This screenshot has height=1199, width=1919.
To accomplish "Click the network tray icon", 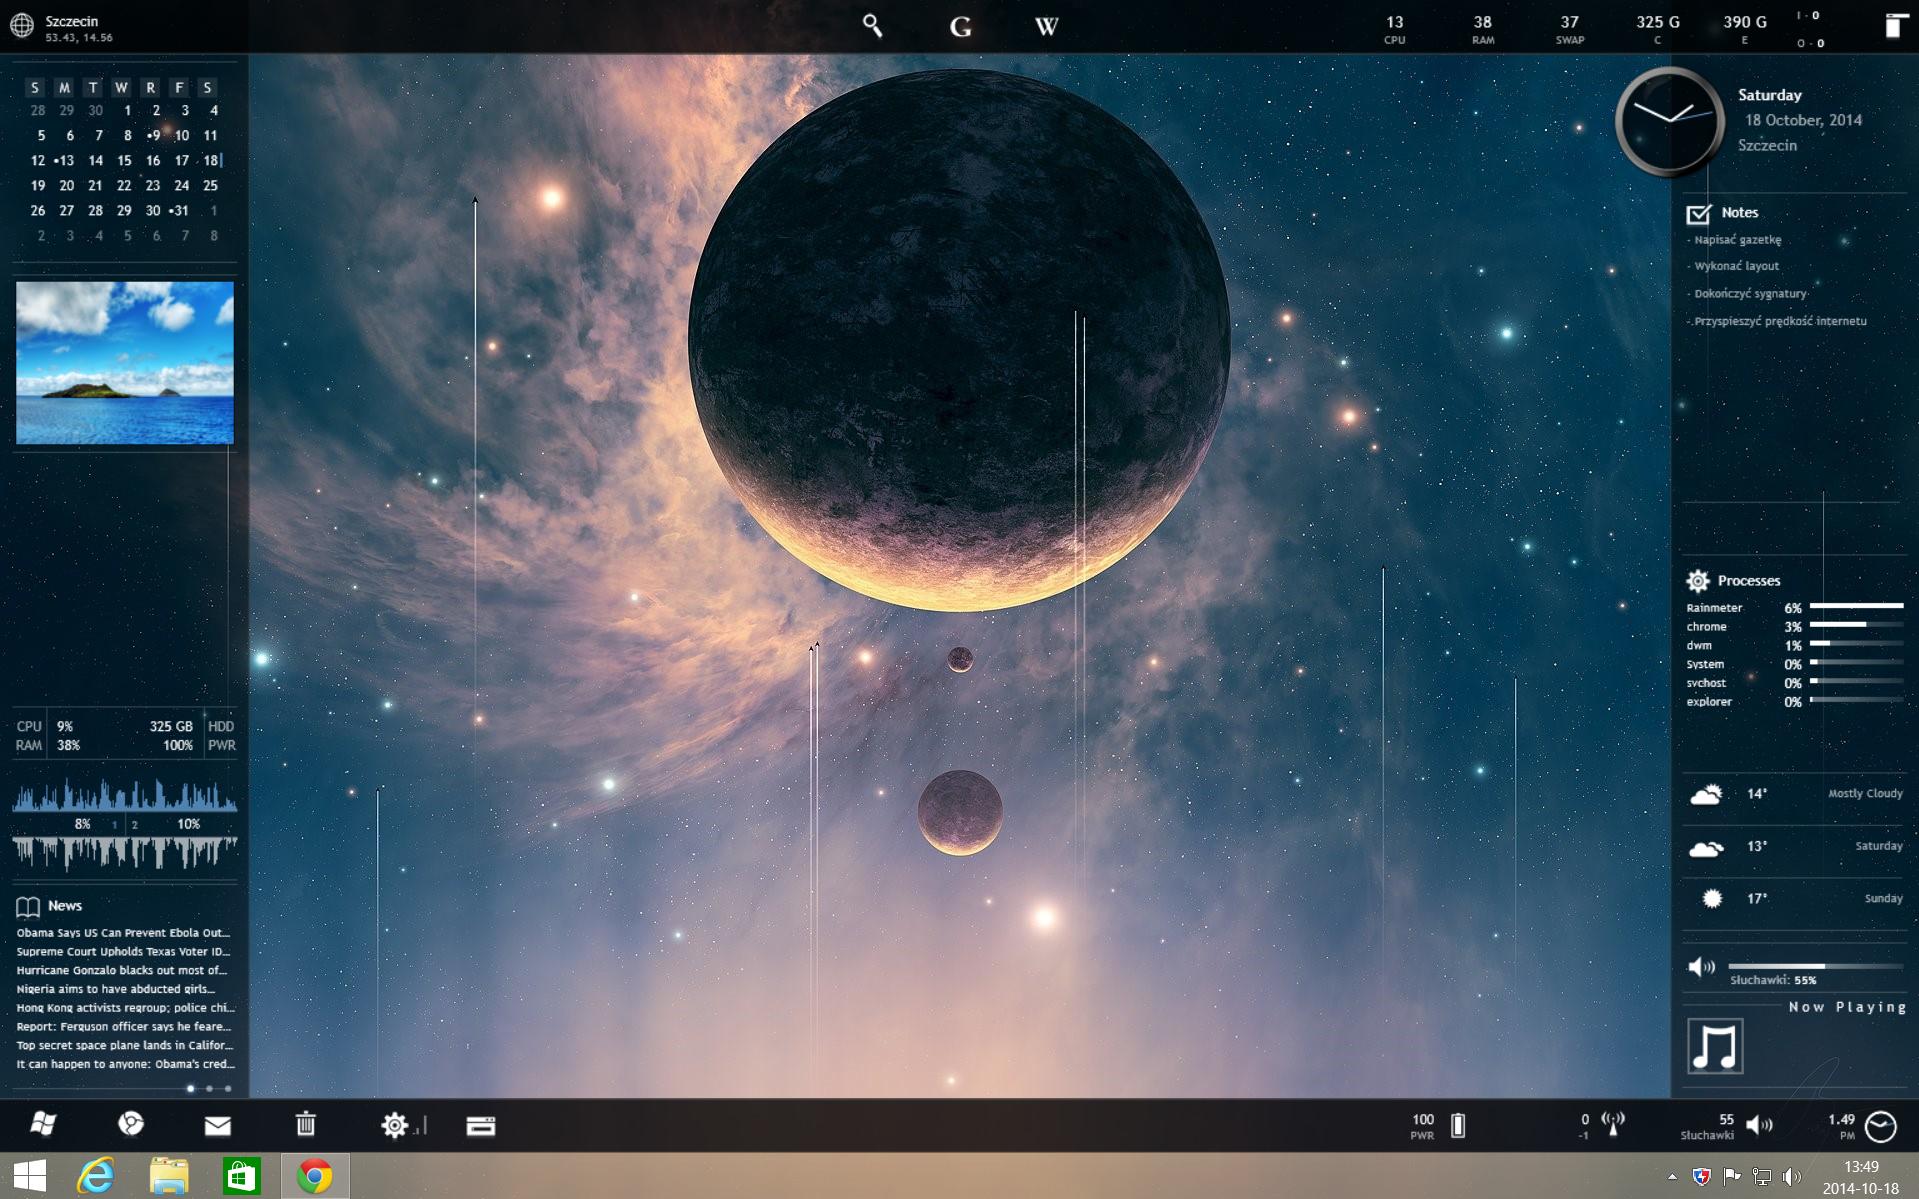I will coord(1762,1177).
